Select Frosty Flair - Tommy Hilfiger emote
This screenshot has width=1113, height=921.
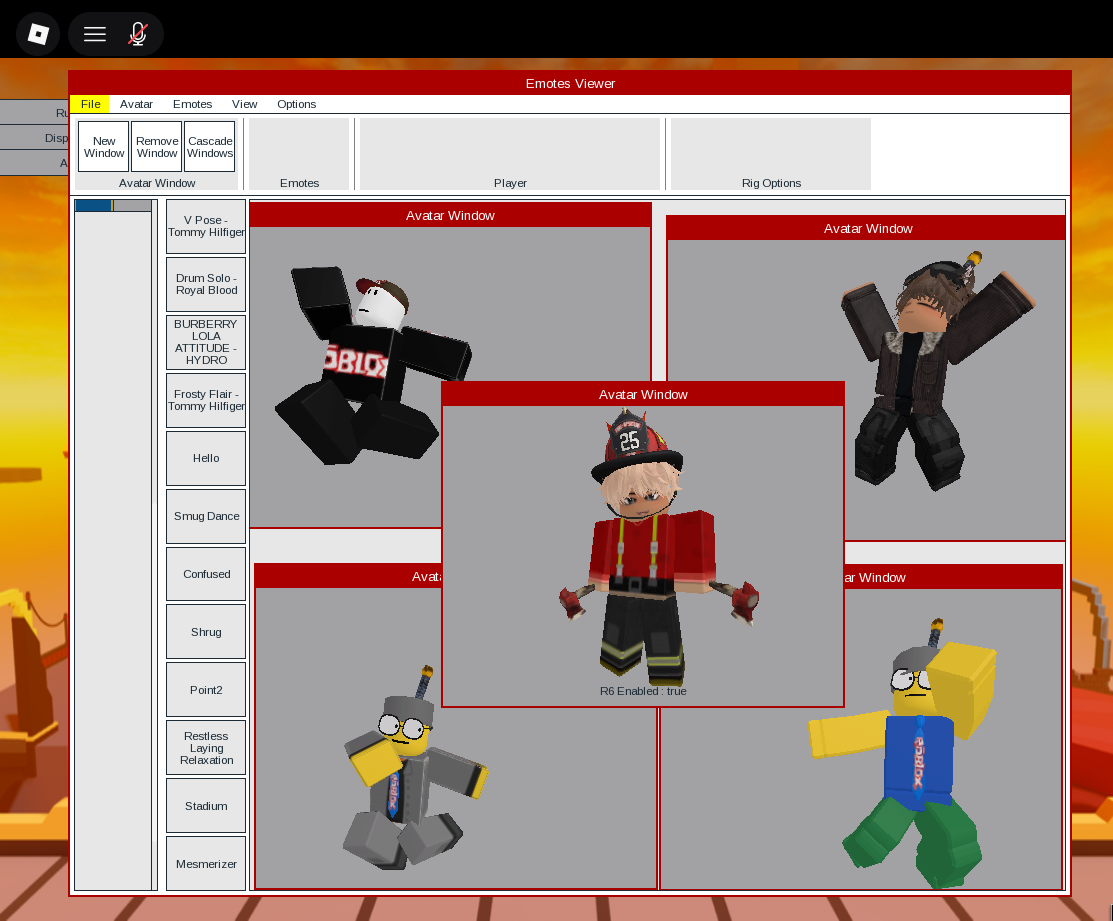pos(206,400)
